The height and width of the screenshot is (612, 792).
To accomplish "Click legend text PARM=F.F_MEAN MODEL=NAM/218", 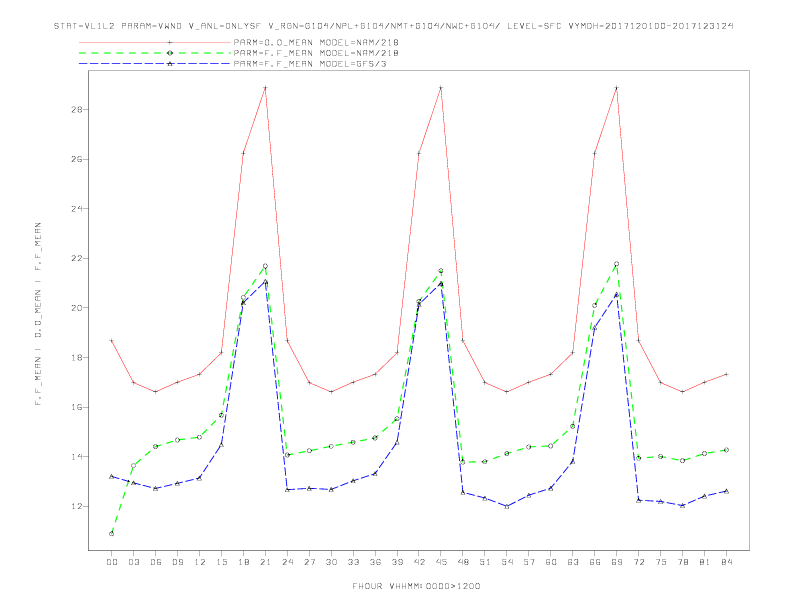I will [316, 53].
